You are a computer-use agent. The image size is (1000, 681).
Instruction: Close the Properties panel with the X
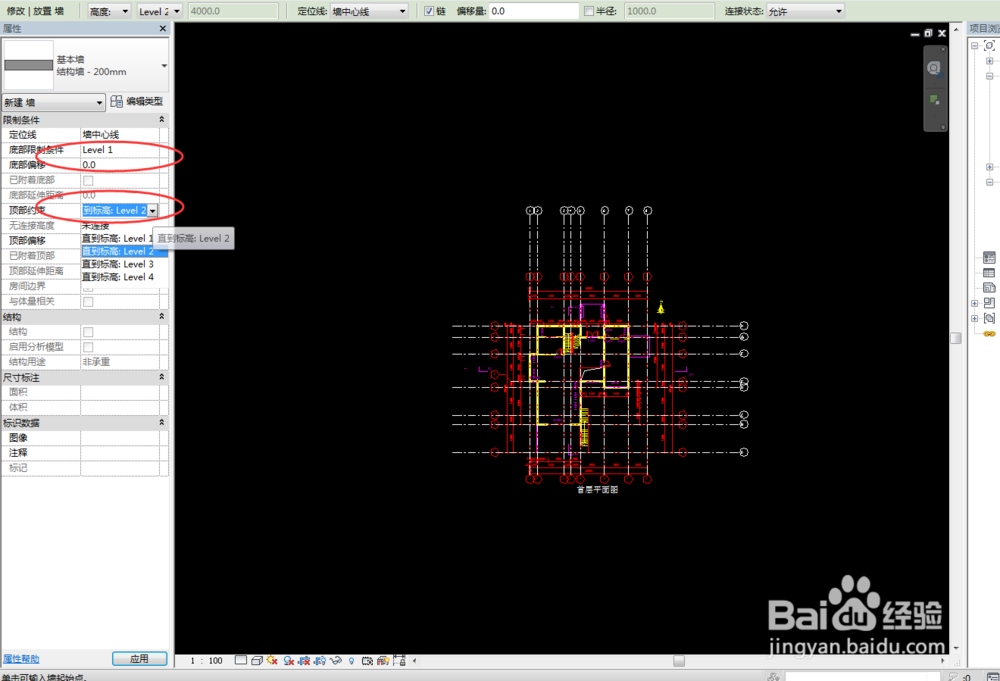(x=163, y=28)
